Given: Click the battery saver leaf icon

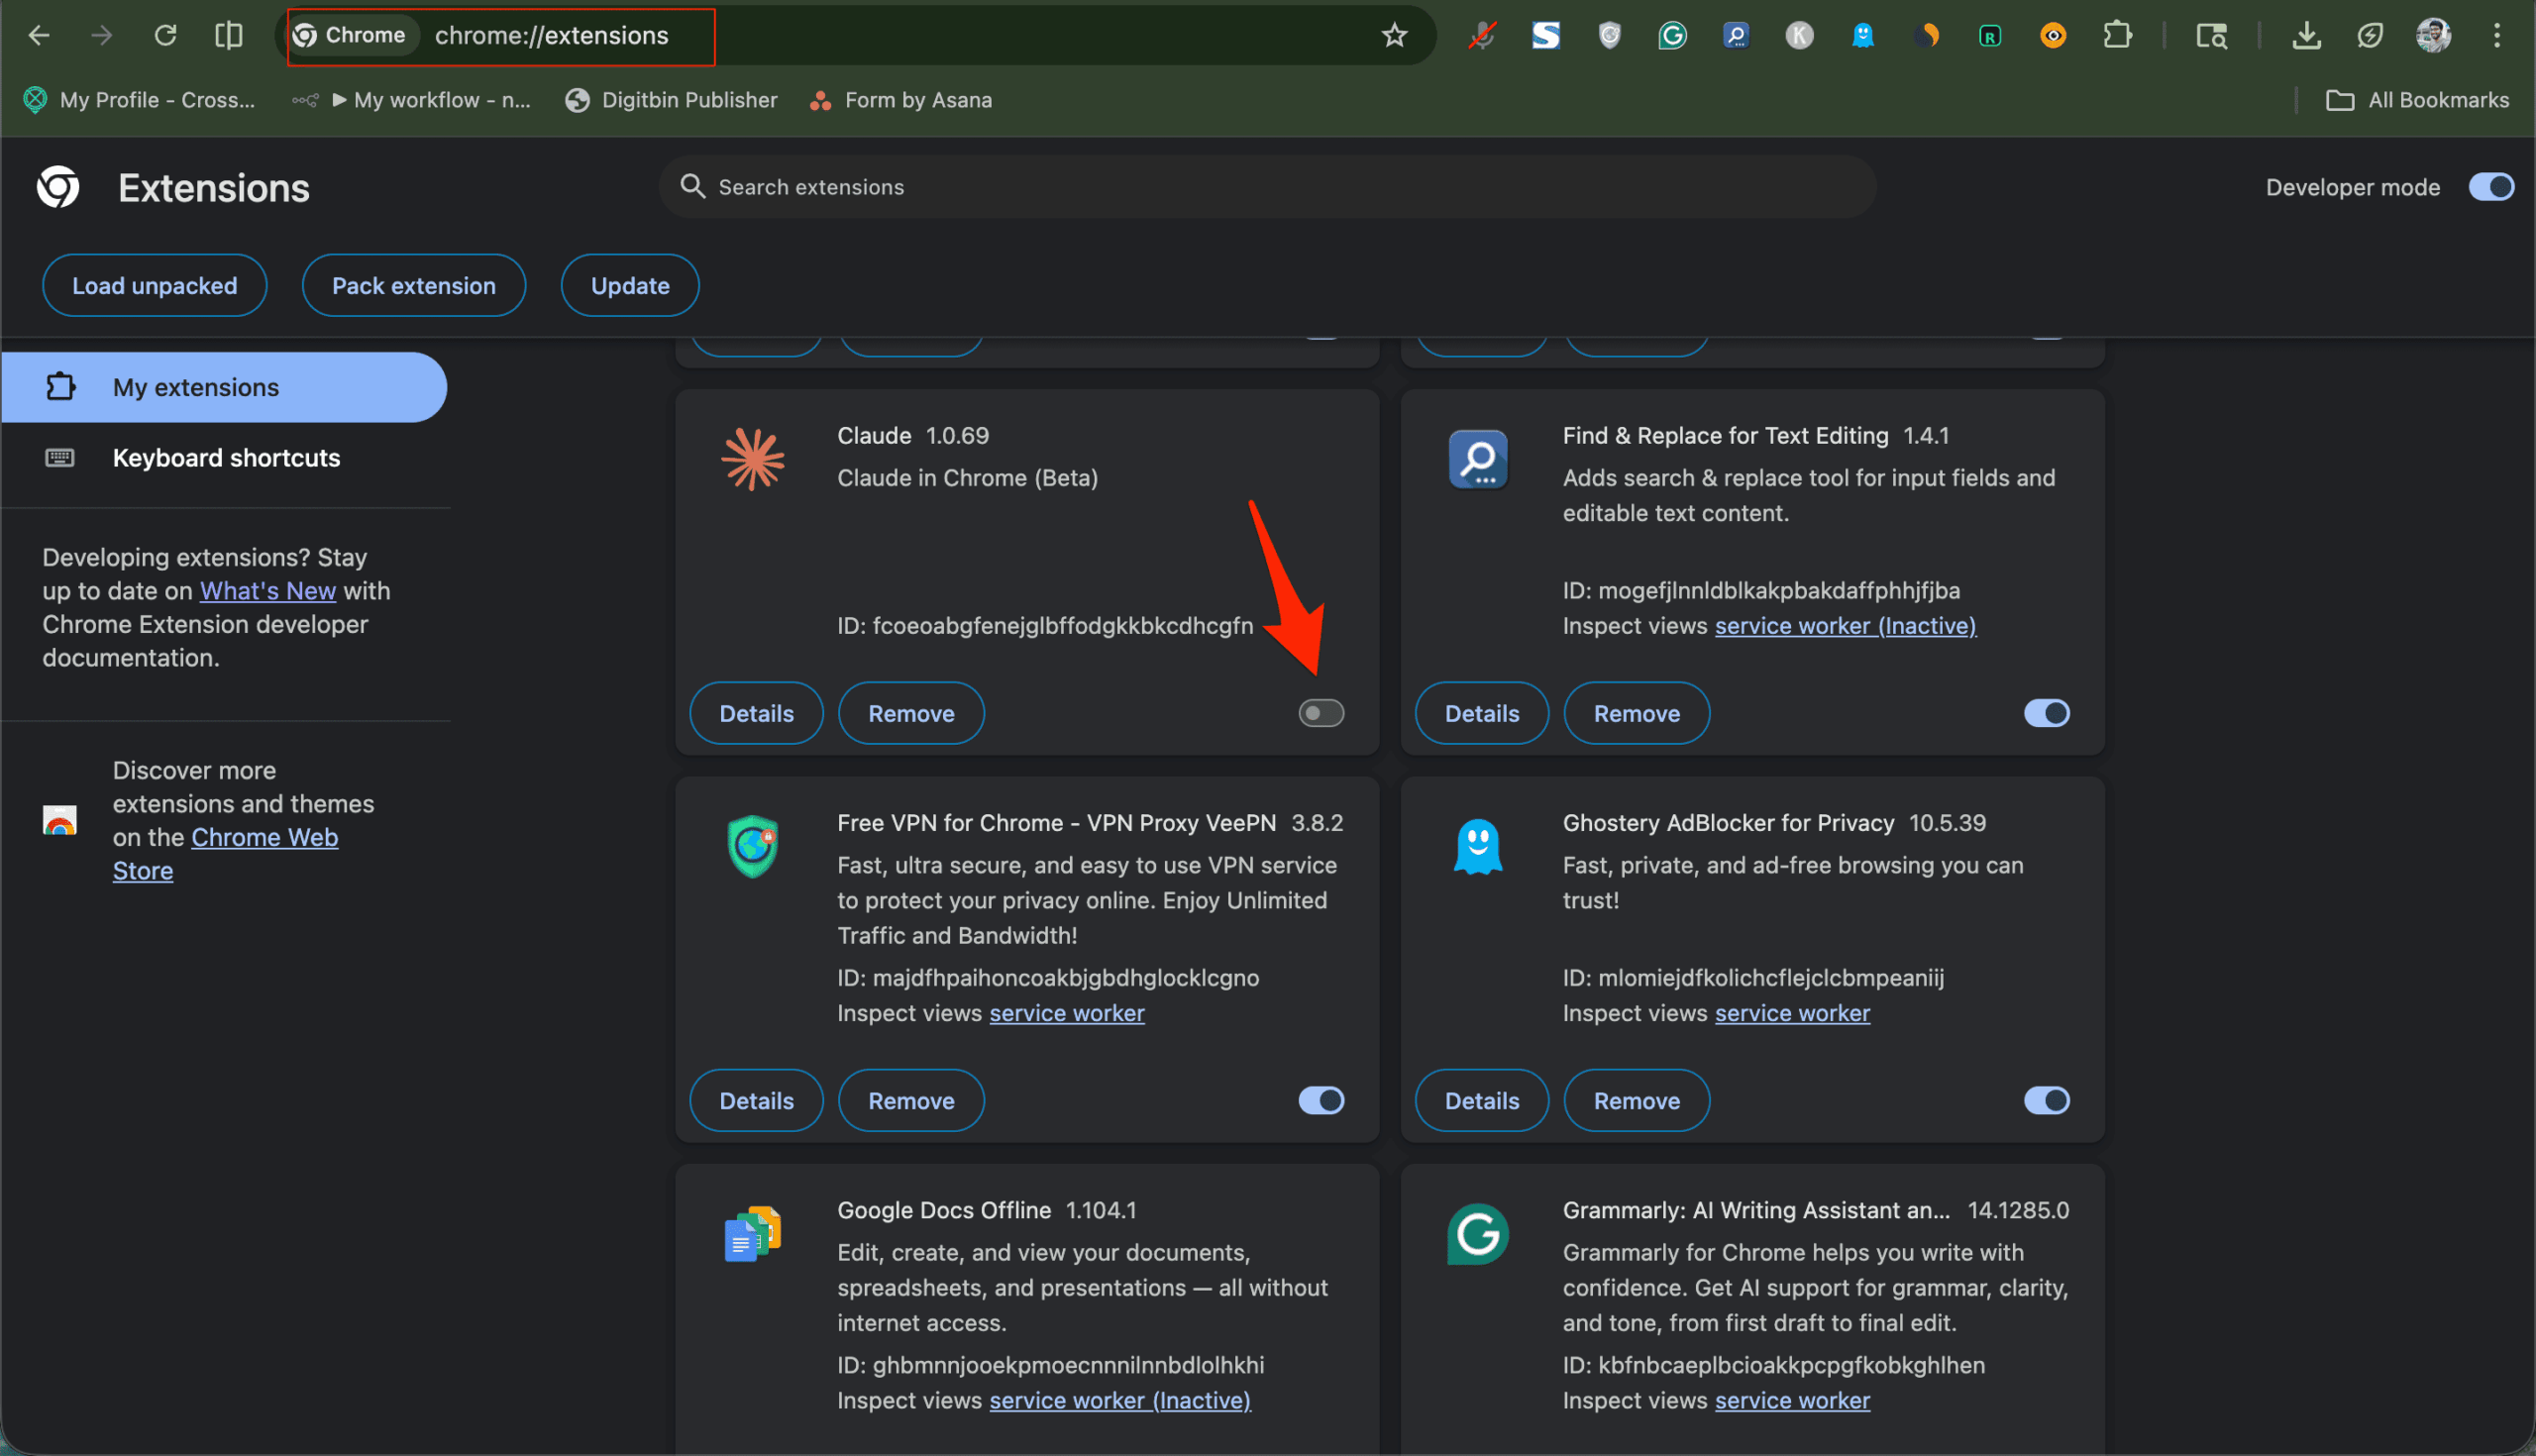Looking at the screenshot, I should [2371, 35].
